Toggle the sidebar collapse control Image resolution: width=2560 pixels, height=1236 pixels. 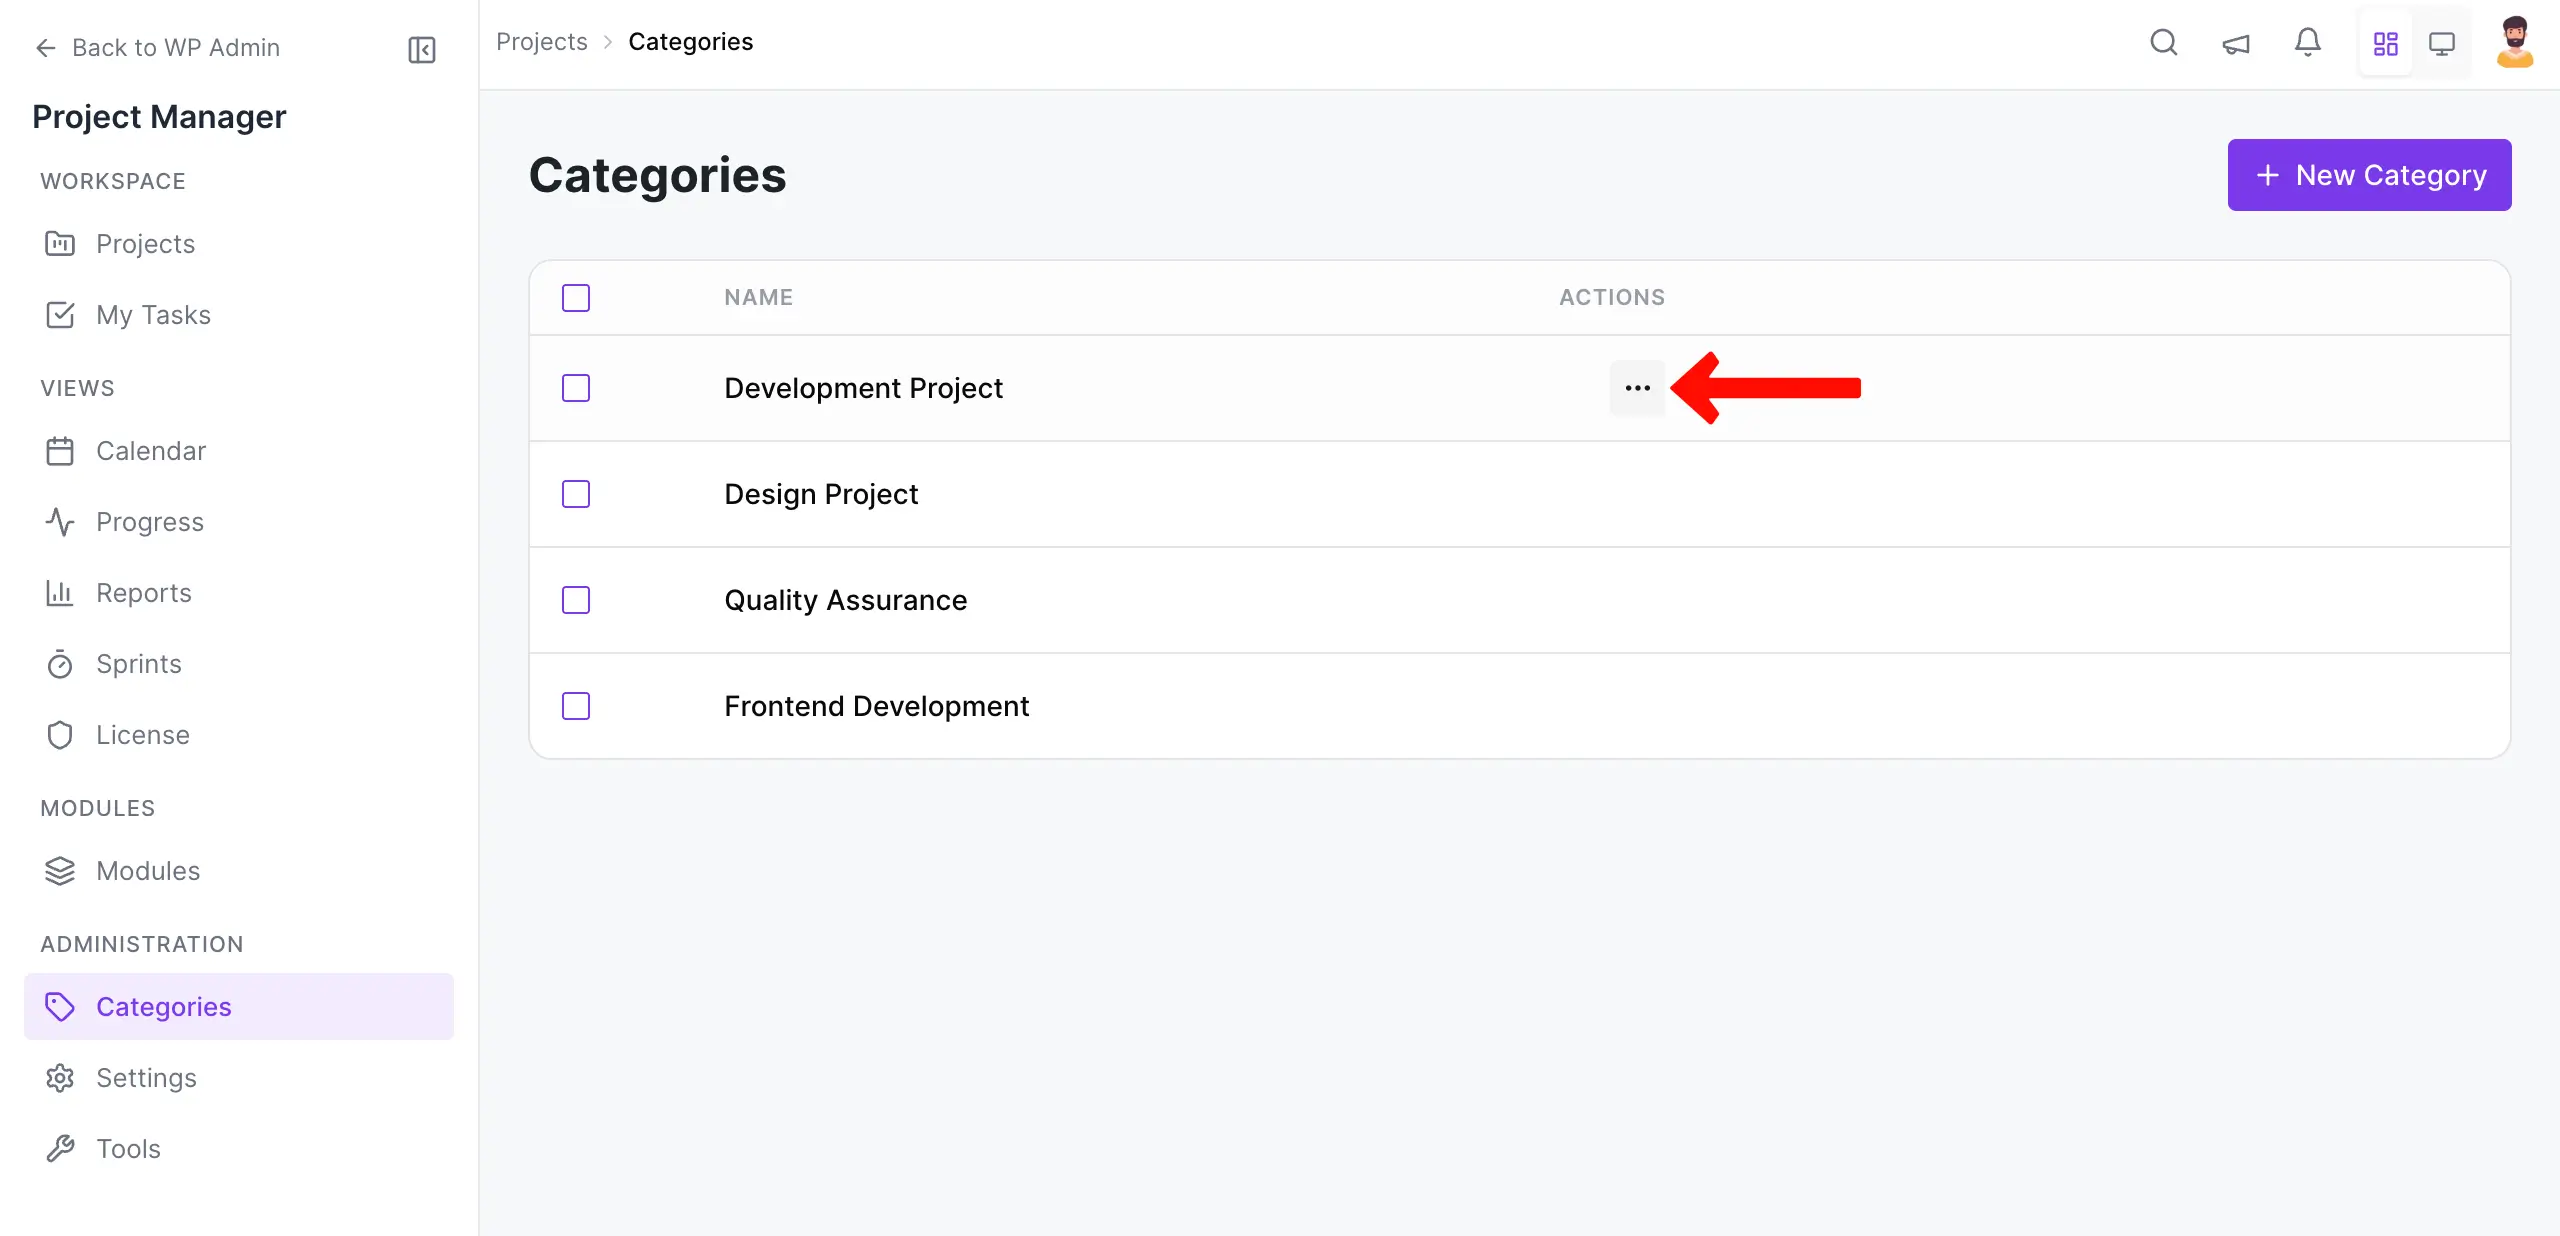pos(420,49)
